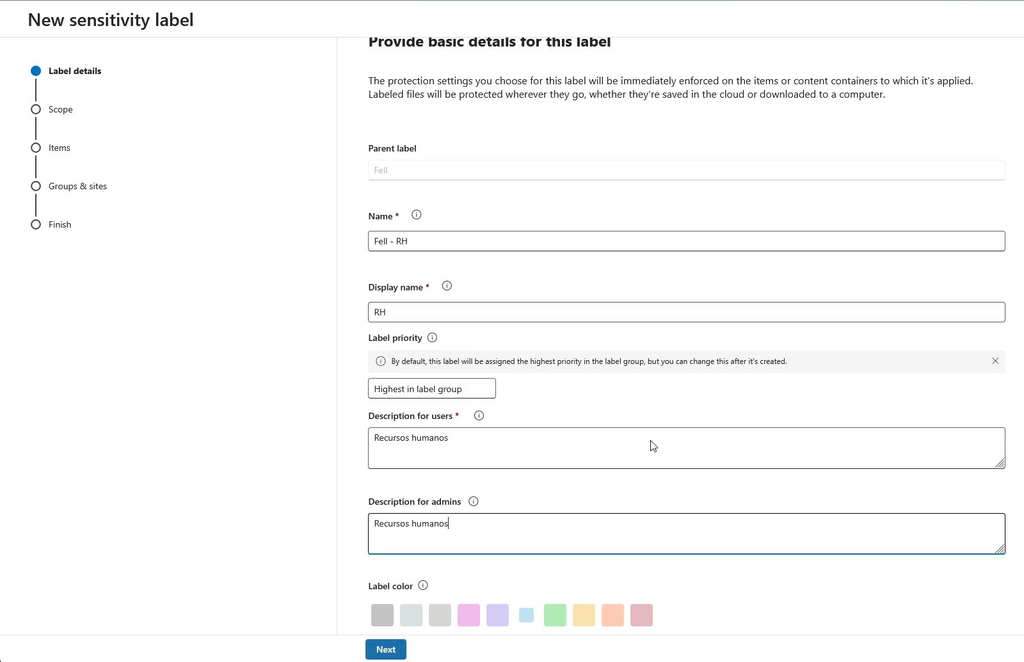The image size is (1024, 662).
Task: Select the Groups & sites step
Action: (77, 186)
